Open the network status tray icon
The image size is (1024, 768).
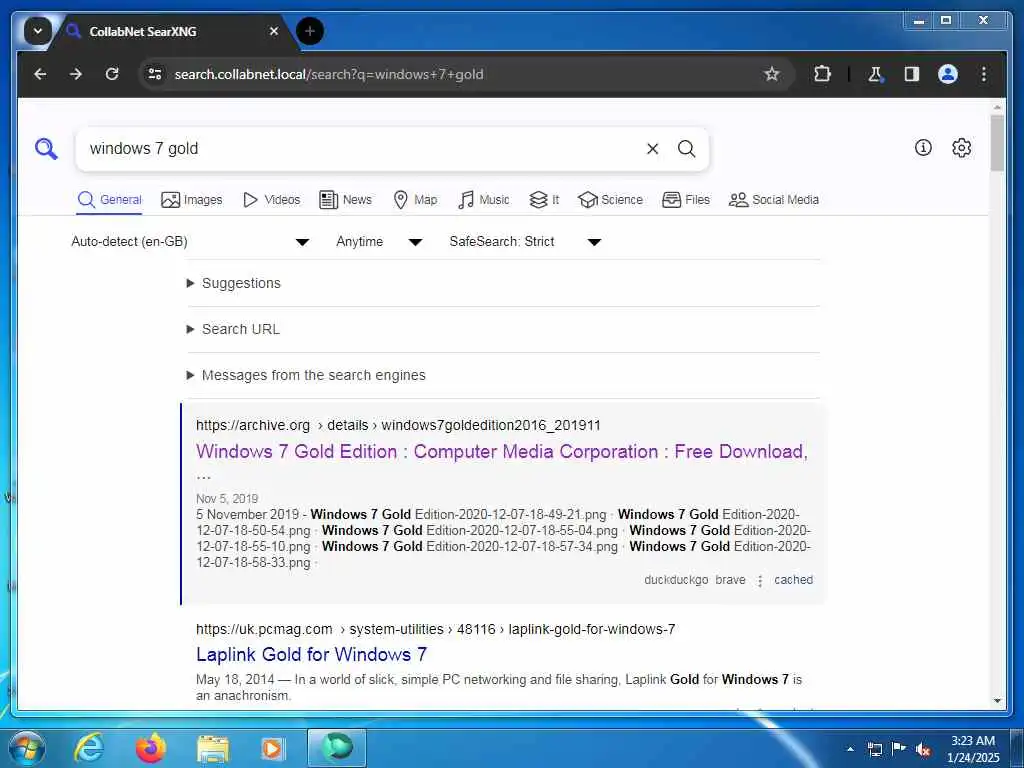874,749
